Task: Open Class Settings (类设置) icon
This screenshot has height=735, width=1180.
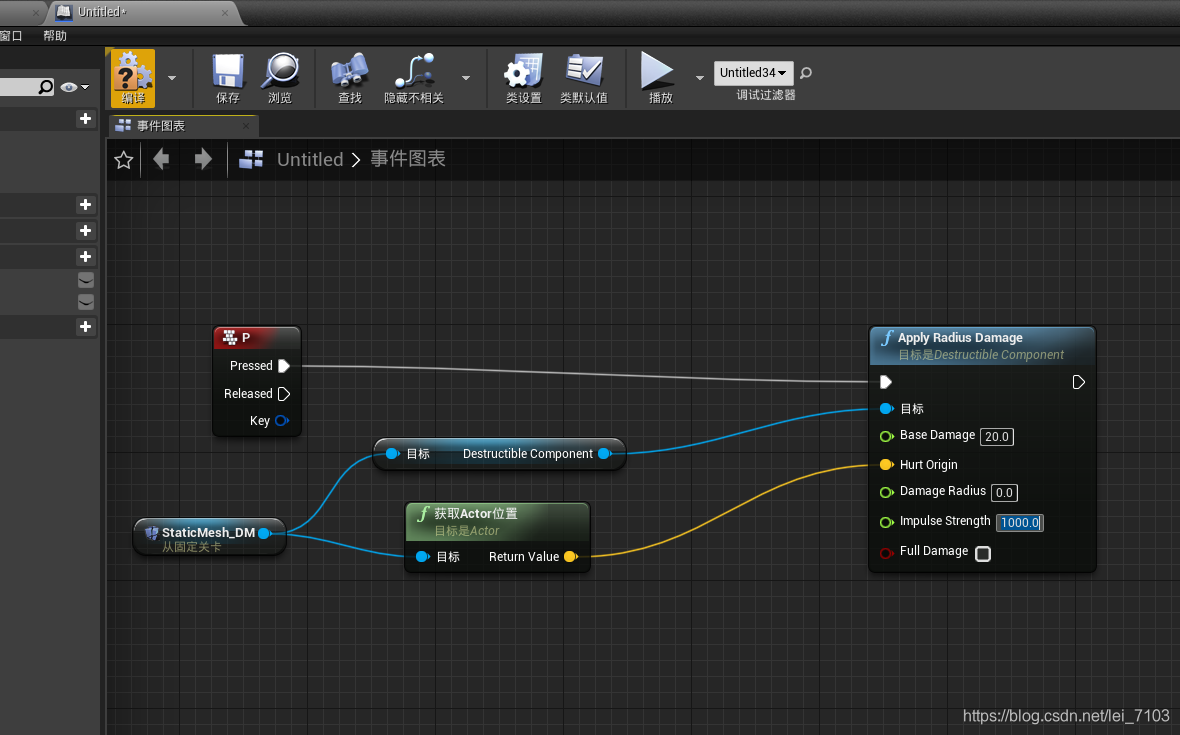Action: 524,78
